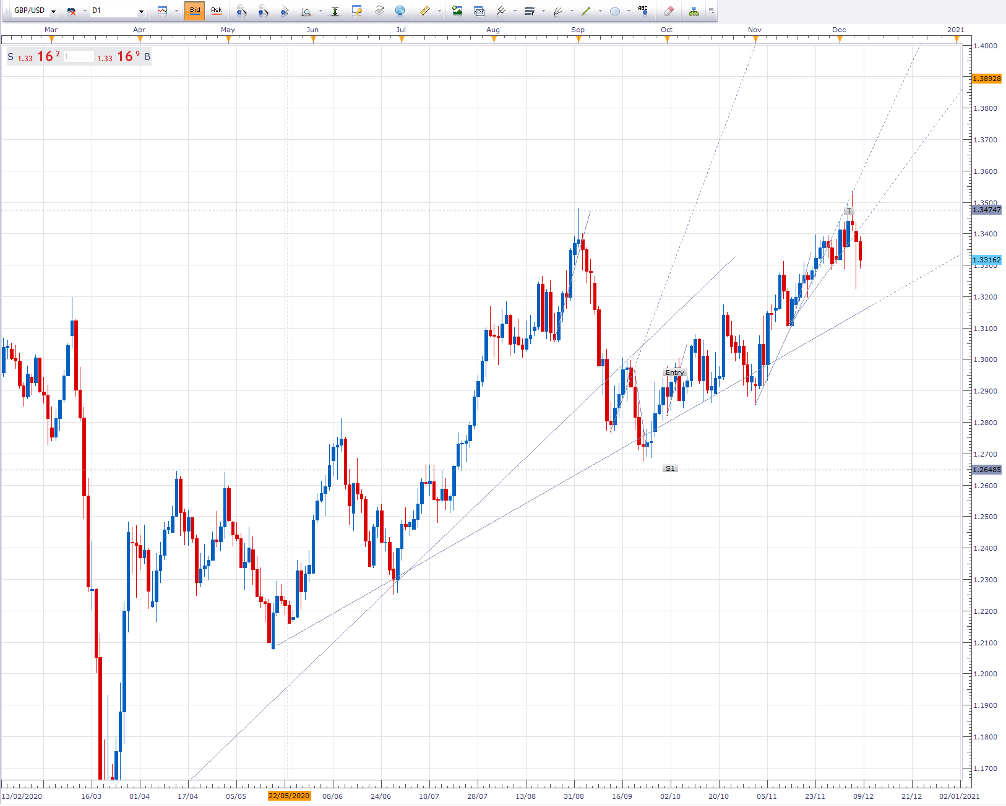Viewport: 1006px width, 806px height.
Task: Toggle the Bid price button
Action: (x=194, y=11)
